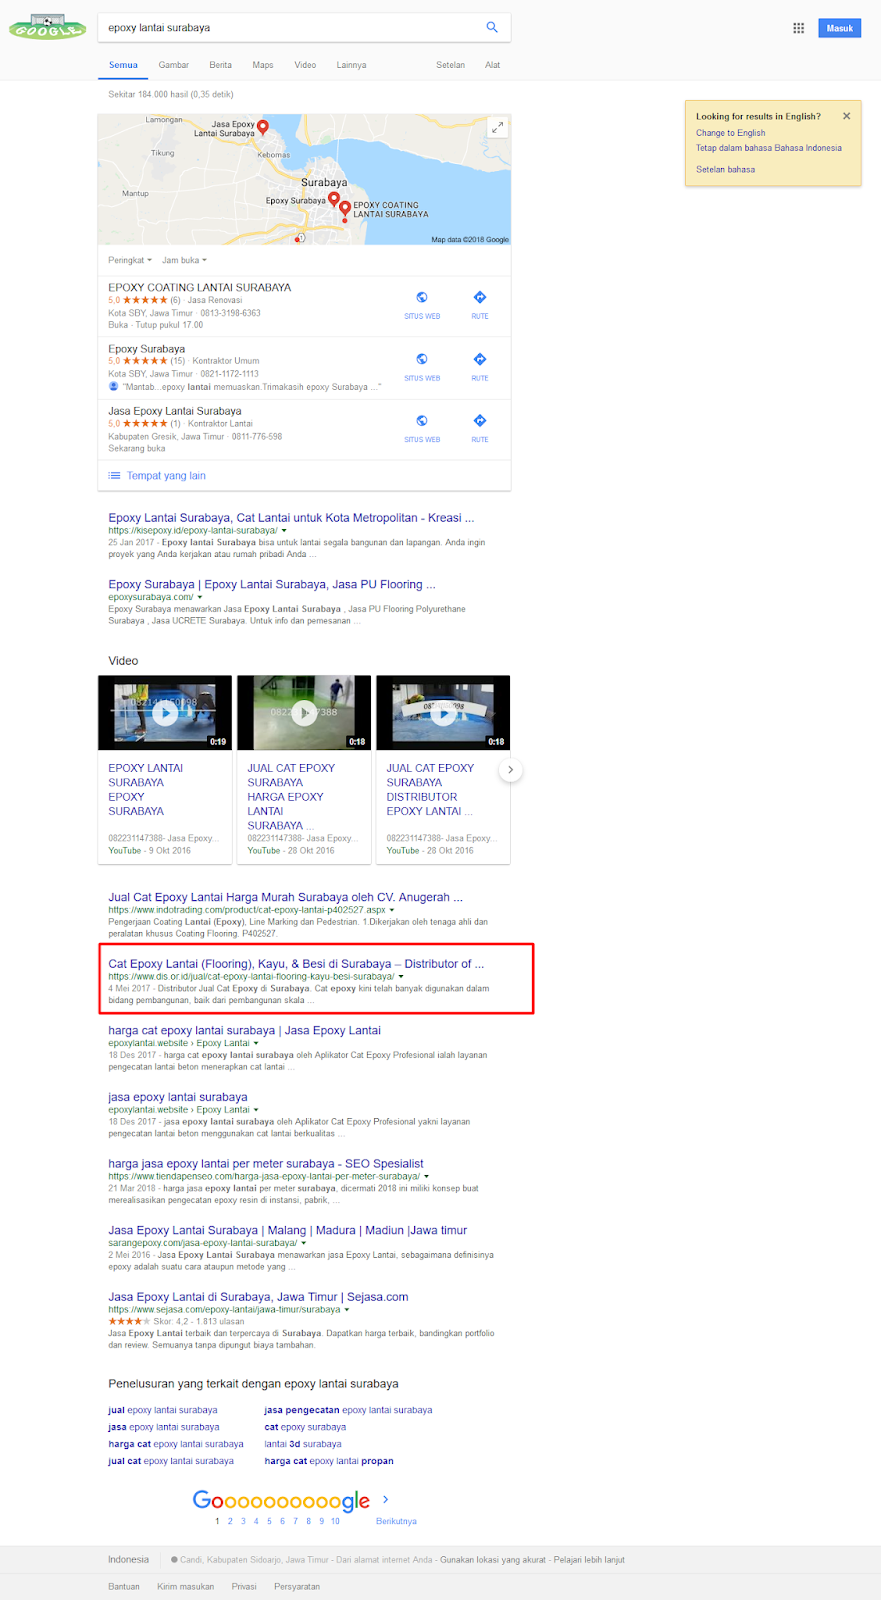Open Jasa Epoxy Lantai di Surabaya Sejasa result
The image size is (881, 1600).
tap(258, 1297)
